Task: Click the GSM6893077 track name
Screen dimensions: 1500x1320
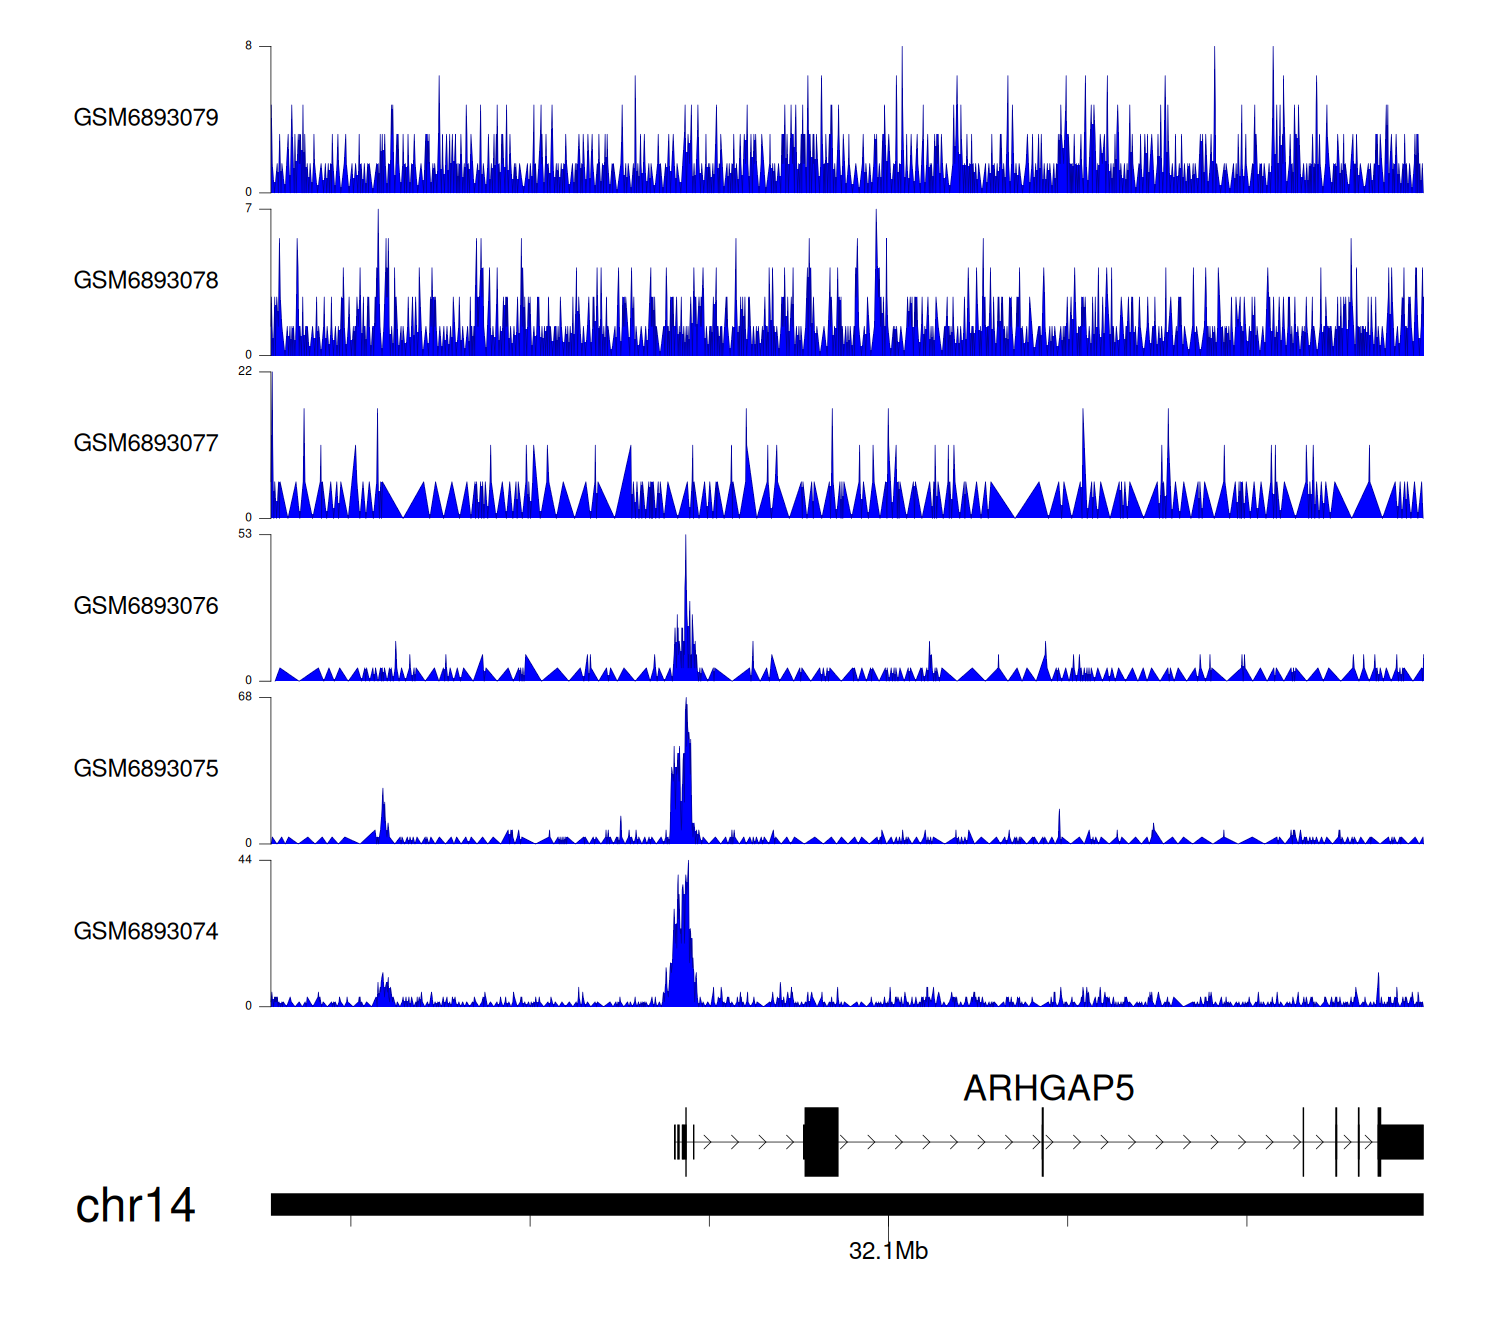Action: pos(146,443)
